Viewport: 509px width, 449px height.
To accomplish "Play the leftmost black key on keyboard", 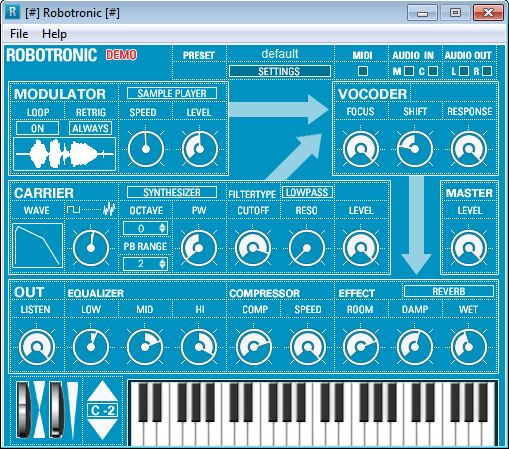I will click(x=143, y=402).
